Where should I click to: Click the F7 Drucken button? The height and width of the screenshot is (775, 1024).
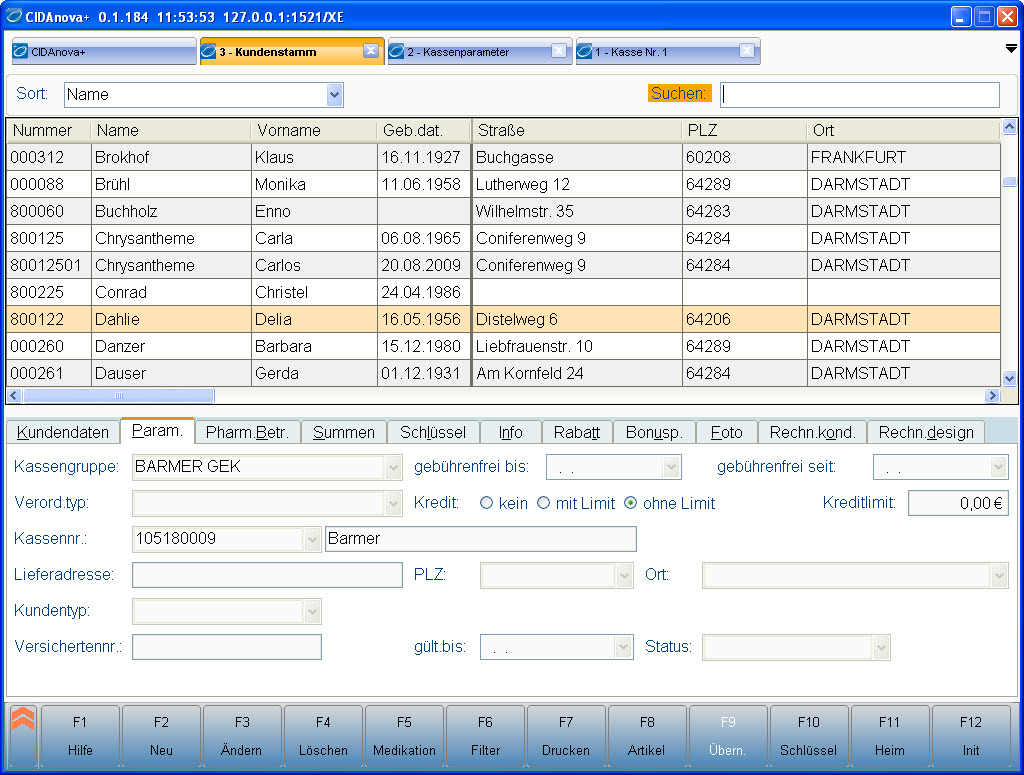pos(566,736)
